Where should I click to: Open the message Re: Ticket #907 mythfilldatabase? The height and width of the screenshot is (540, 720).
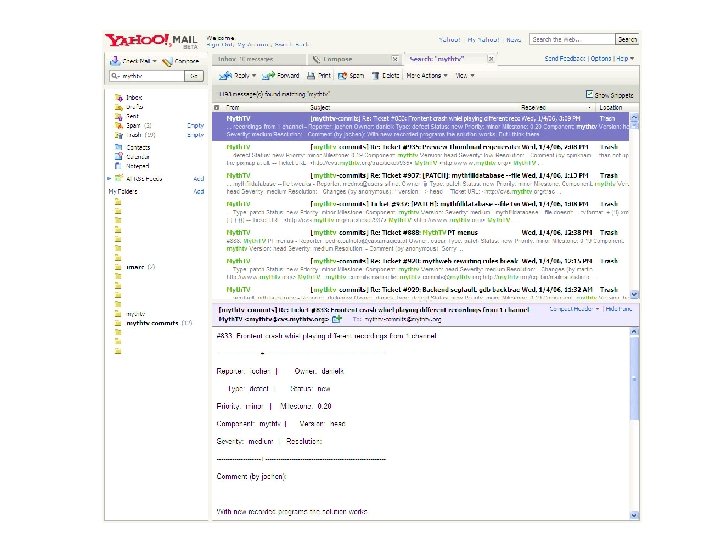(x=420, y=183)
